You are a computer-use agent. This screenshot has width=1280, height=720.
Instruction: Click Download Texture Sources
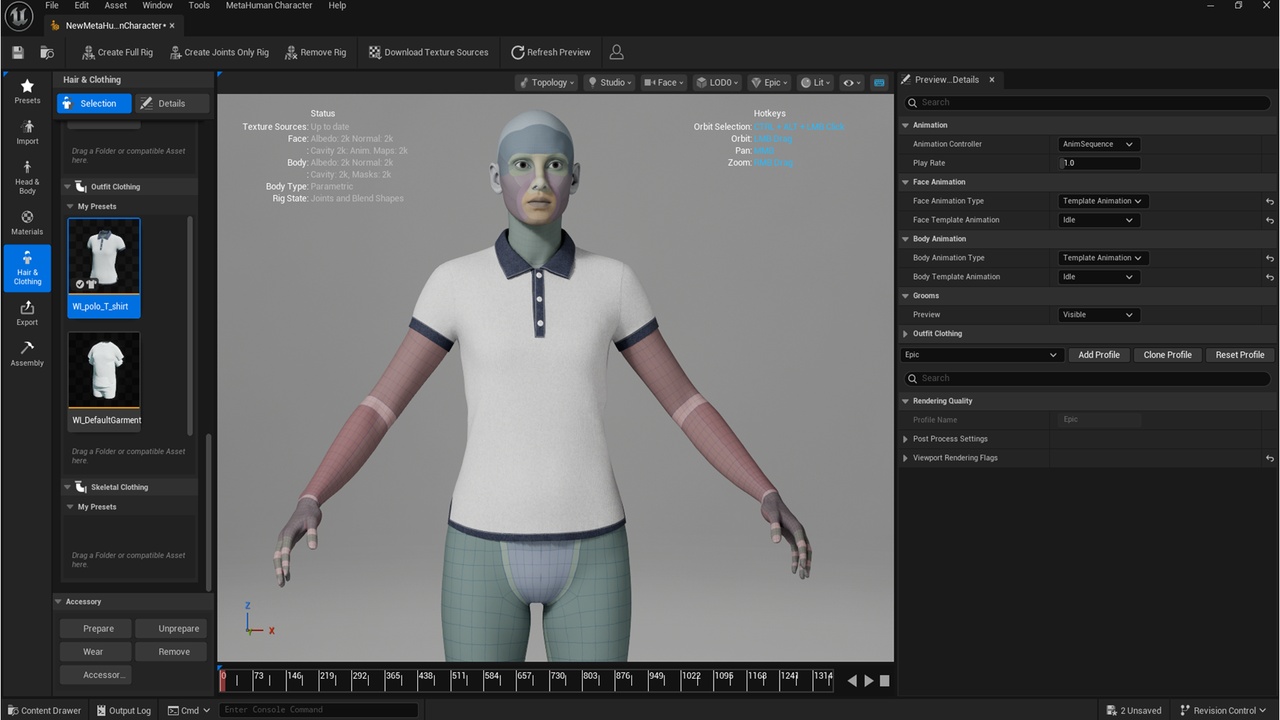428,52
